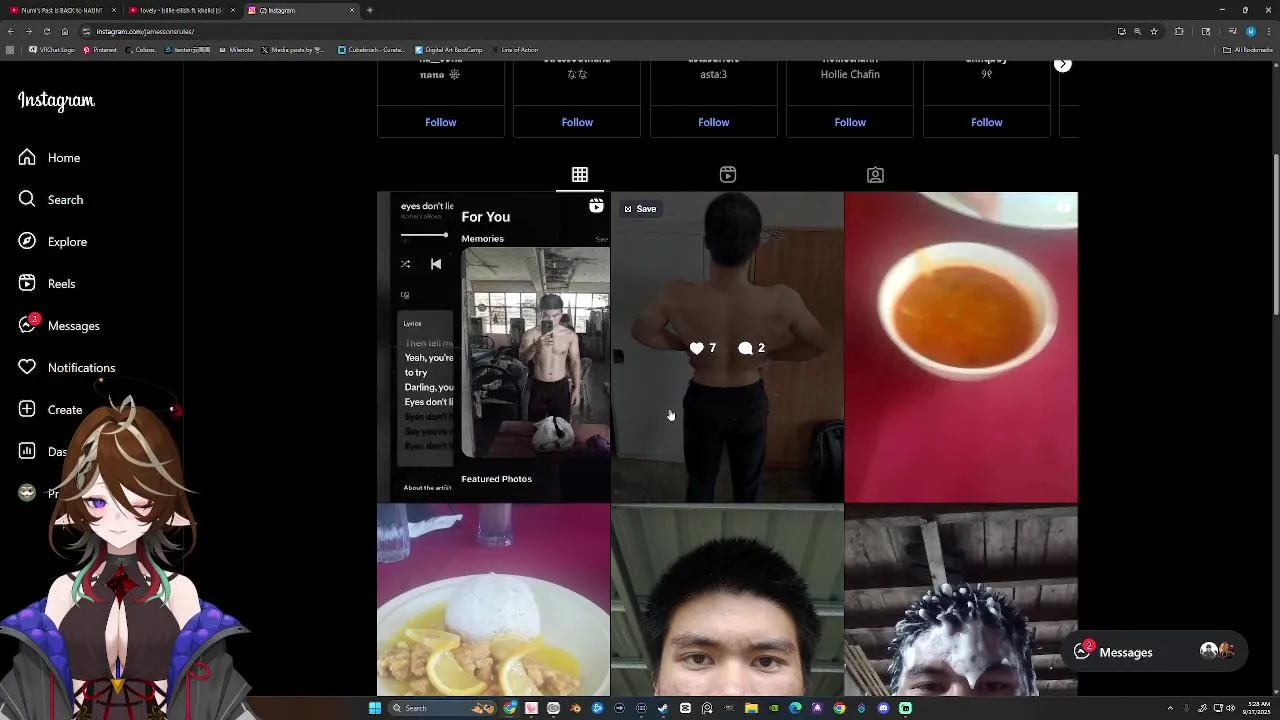Open Notifications heart icon
The height and width of the screenshot is (720, 1280).
tap(27, 368)
